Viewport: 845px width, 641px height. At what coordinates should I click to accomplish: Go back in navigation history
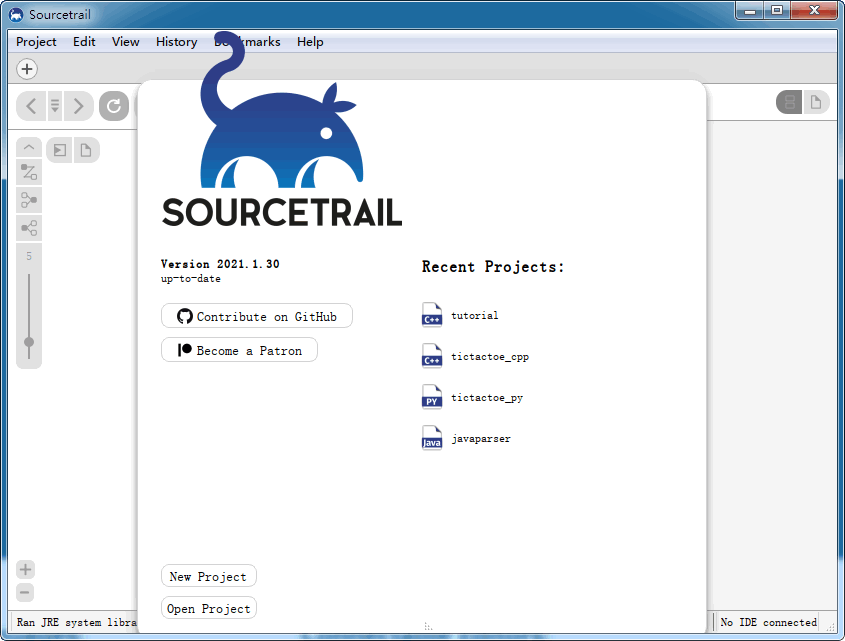click(x=31, y=106)
